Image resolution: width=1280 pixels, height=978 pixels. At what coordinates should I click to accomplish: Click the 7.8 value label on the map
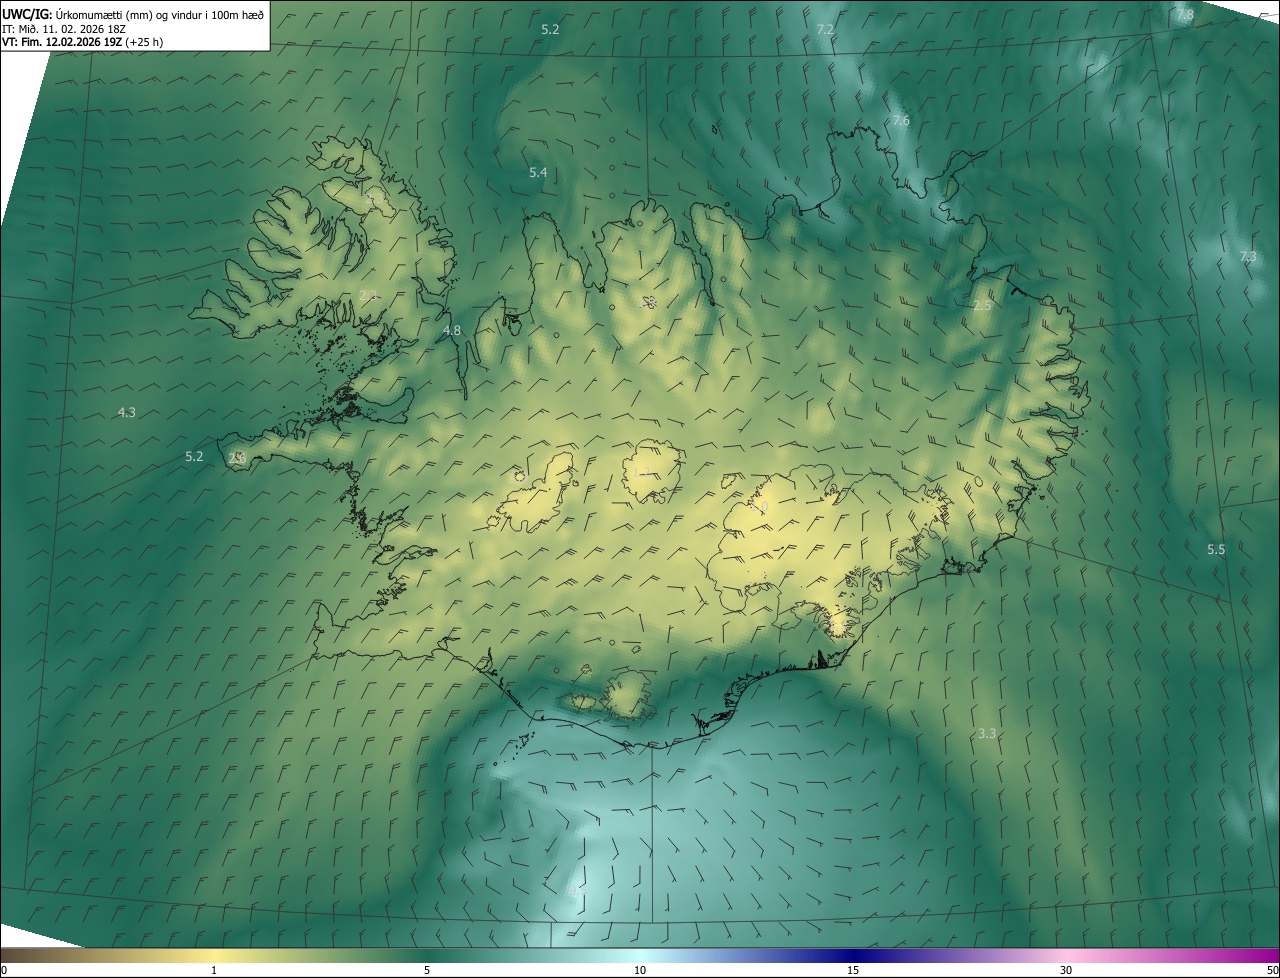pyautogui.click(x=1185, y=15)
